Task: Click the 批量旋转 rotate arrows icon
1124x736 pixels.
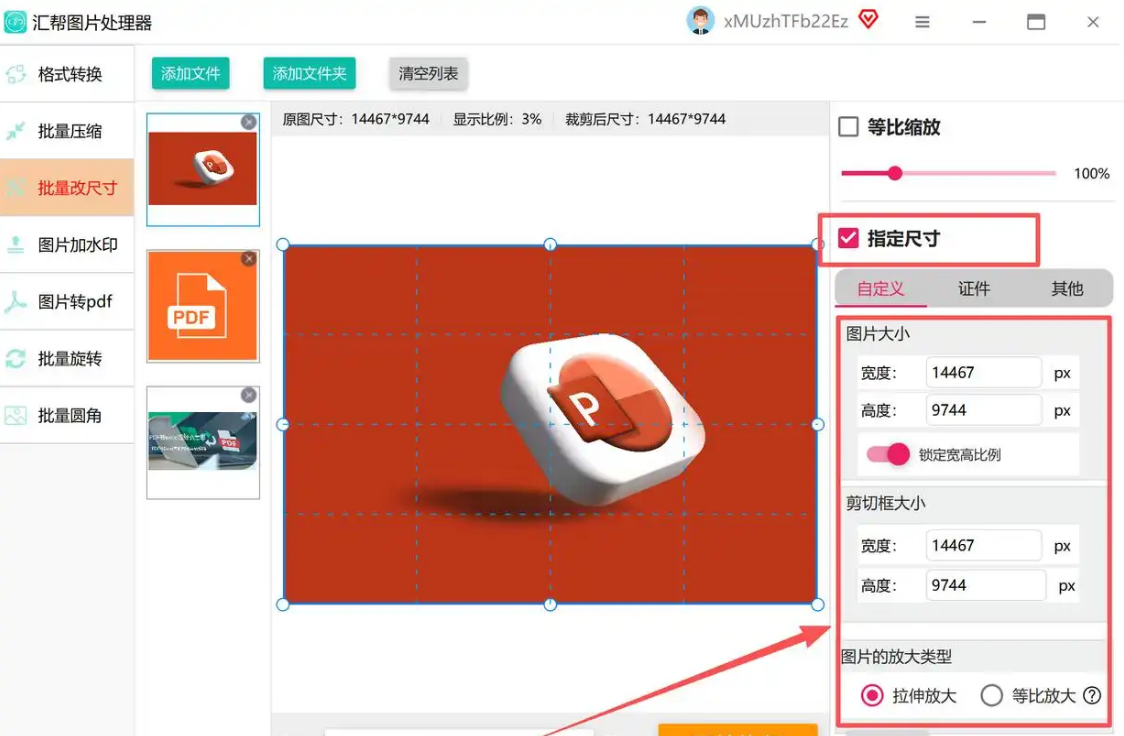Action: [x=16, y=358]
